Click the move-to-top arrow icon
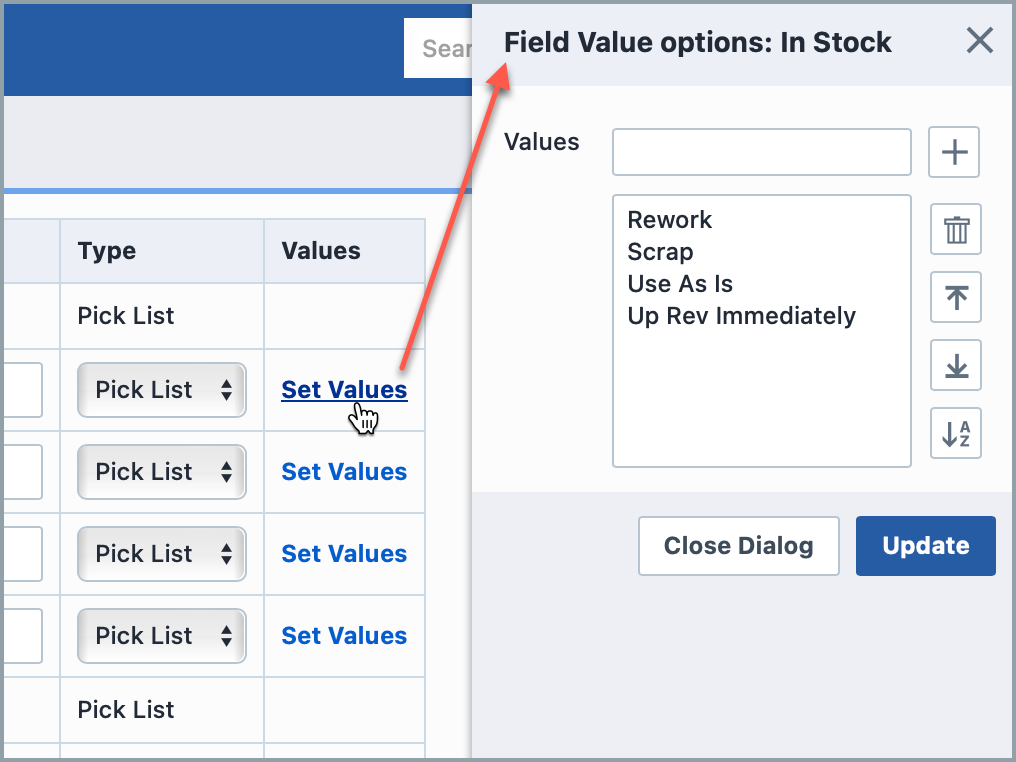The image size is (1016, 762). [x=956, y=297]
